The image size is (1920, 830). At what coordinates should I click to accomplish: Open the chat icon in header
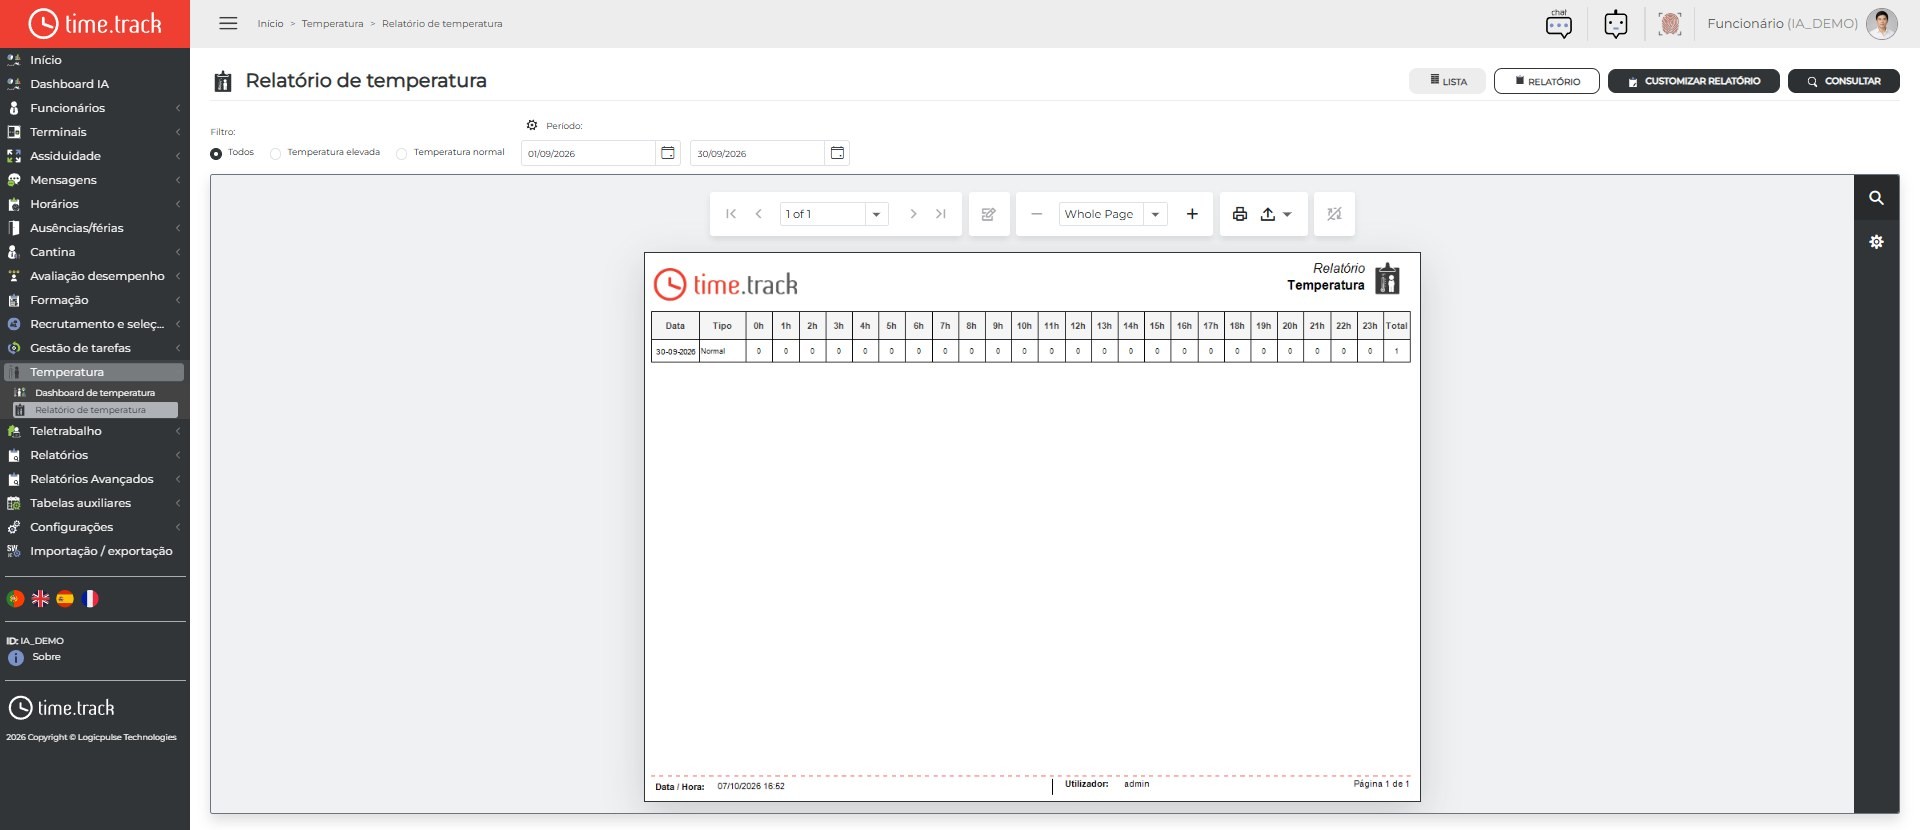[x=1559, y=23]
